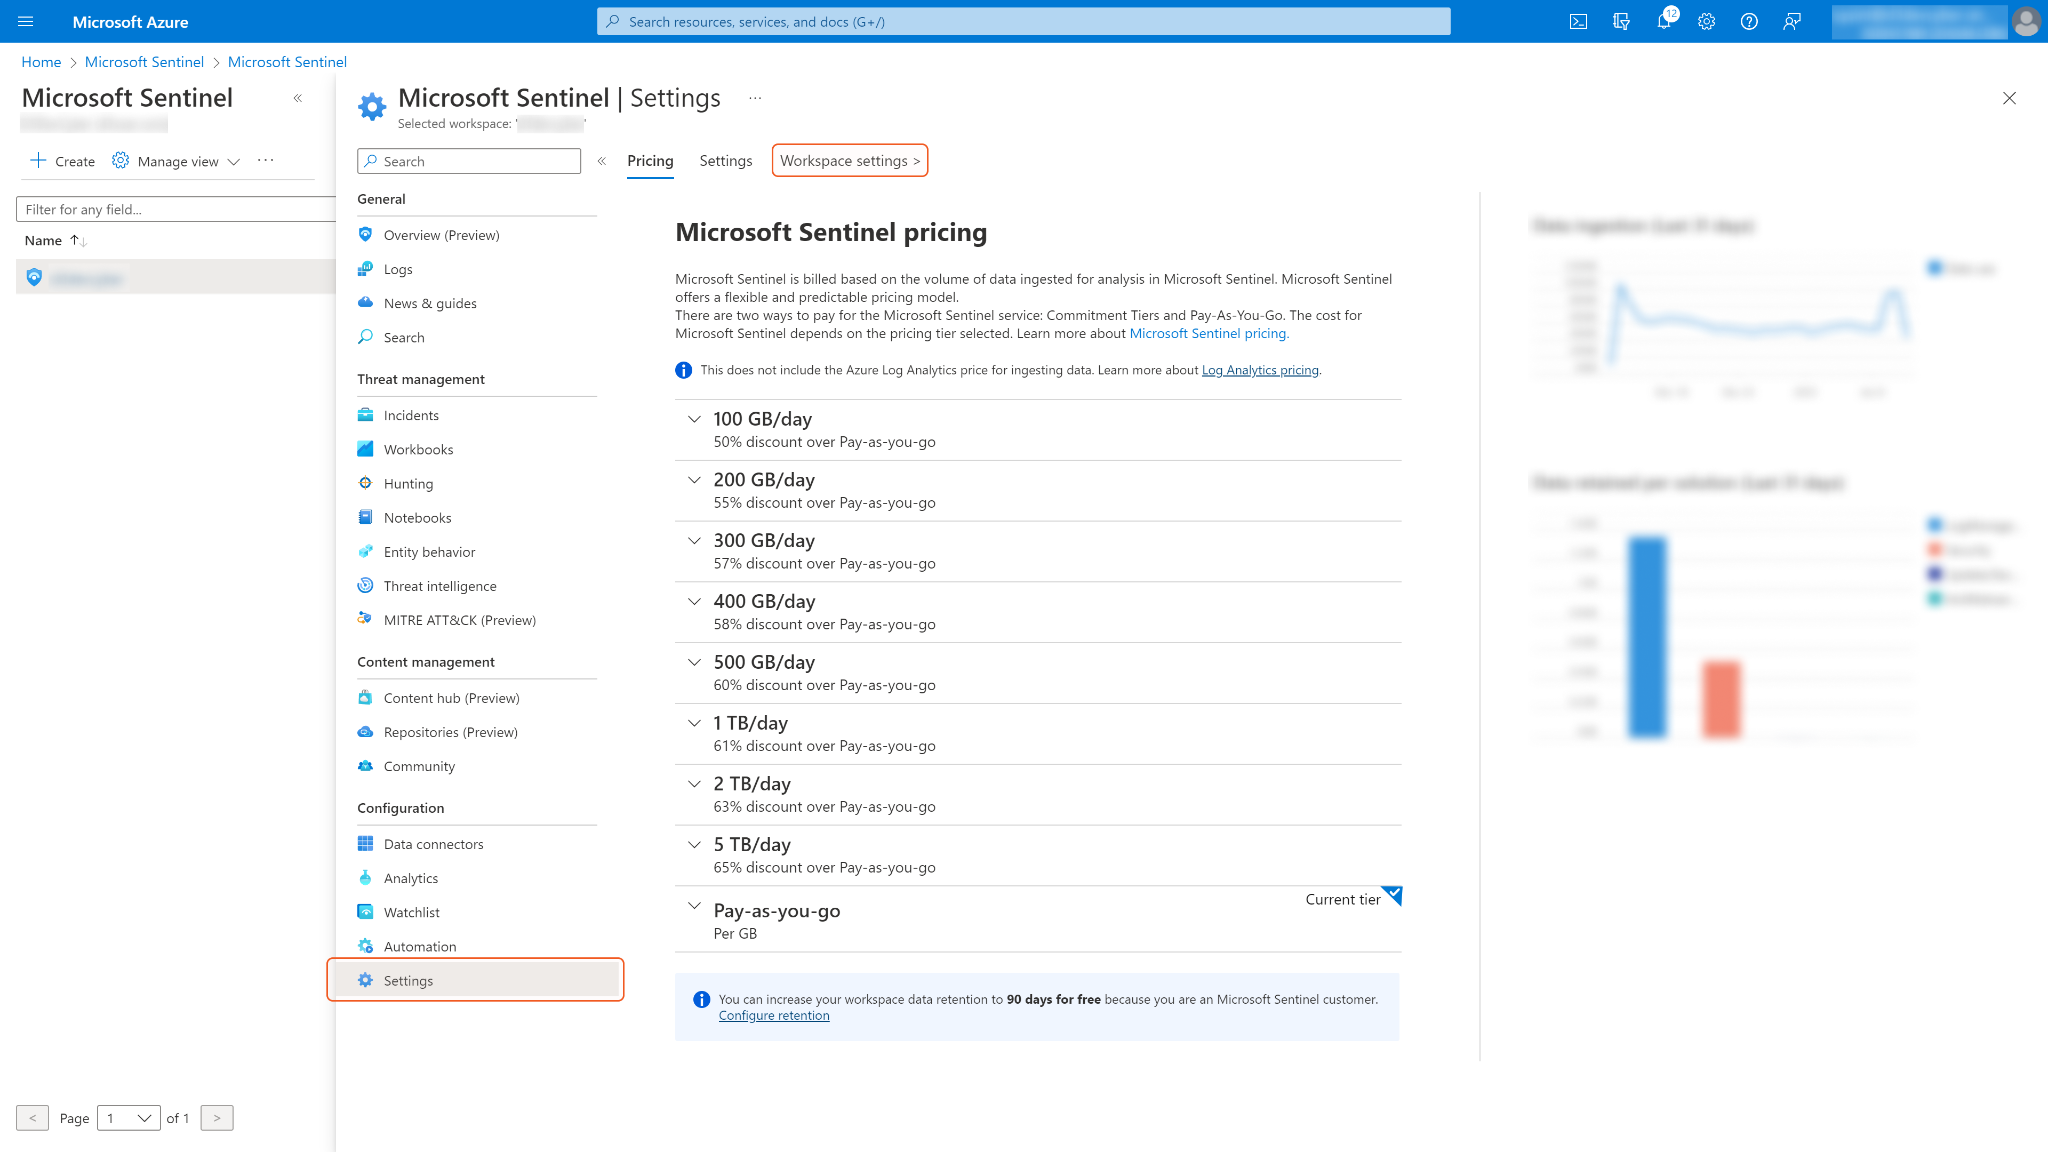The image size is (2048, 1152).
Task: Expand the 1 TB/day pricing tier
Action: point(694,723)
